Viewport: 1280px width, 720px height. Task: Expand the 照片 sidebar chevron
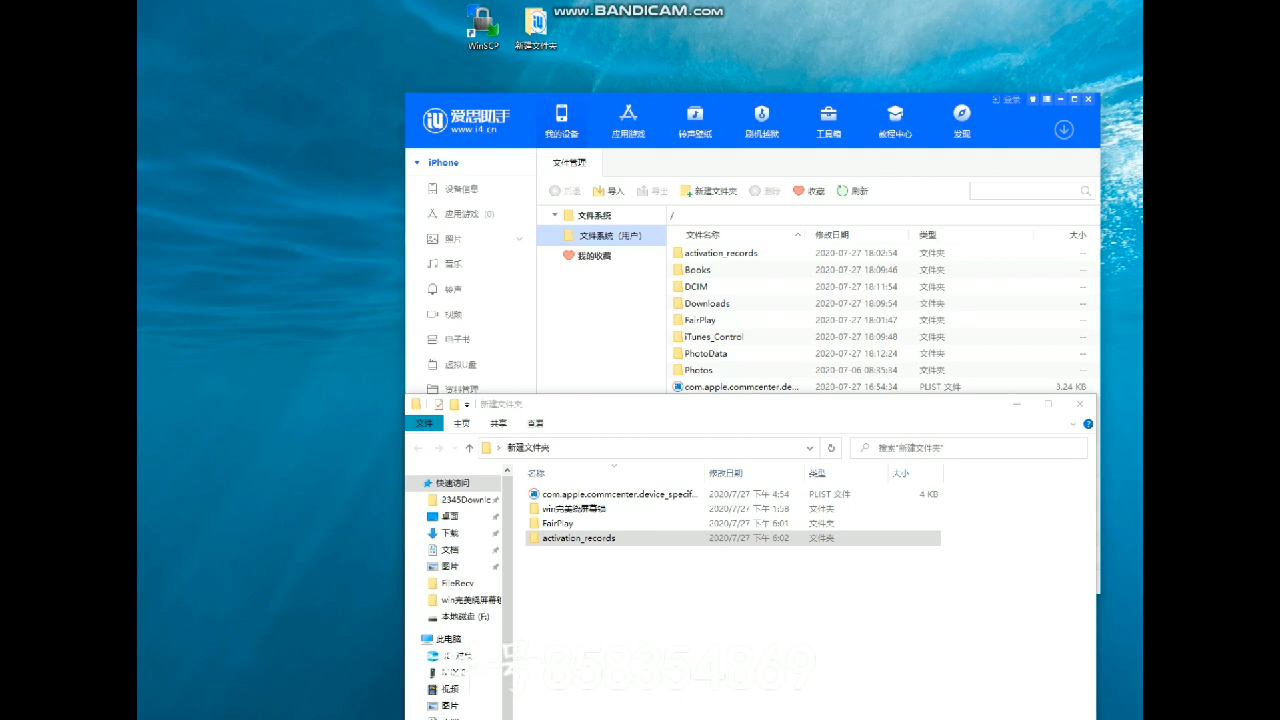(x=519, y=239)
